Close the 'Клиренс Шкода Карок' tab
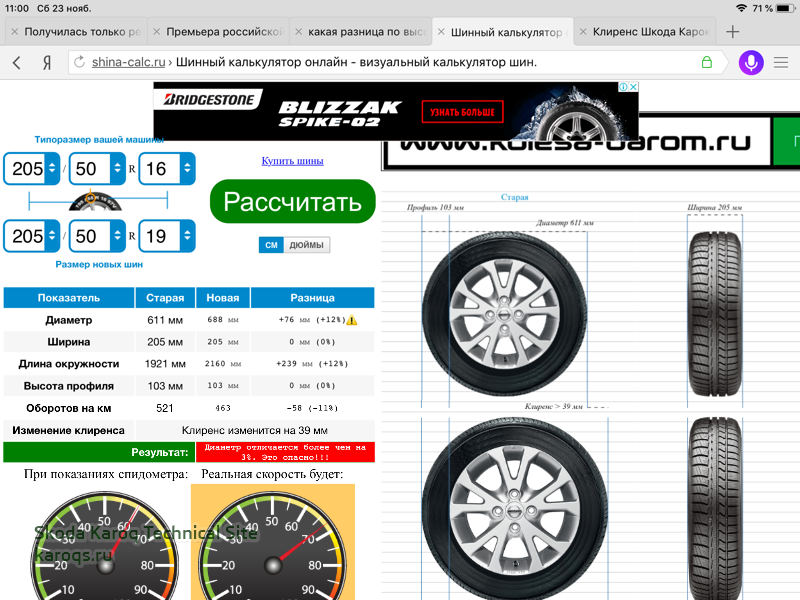Viewport: 800px width, 600px height. 583,32
